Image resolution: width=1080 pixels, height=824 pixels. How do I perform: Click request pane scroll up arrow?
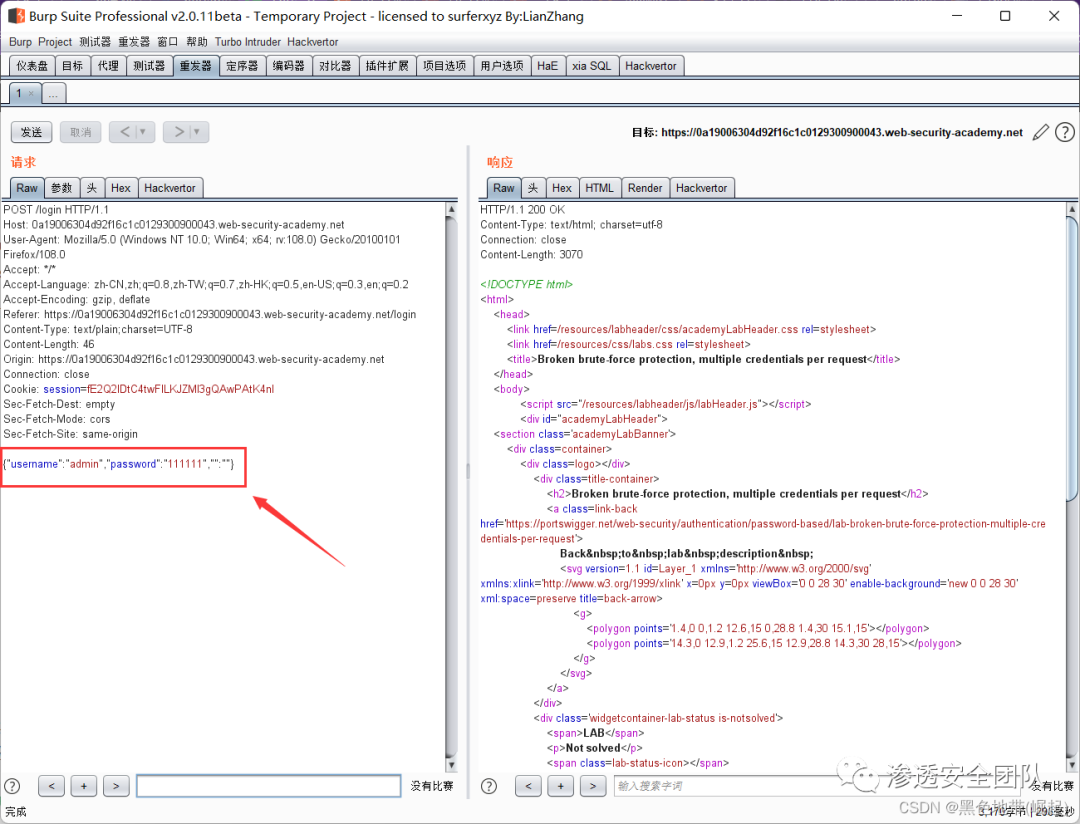[x=452, y=209]
